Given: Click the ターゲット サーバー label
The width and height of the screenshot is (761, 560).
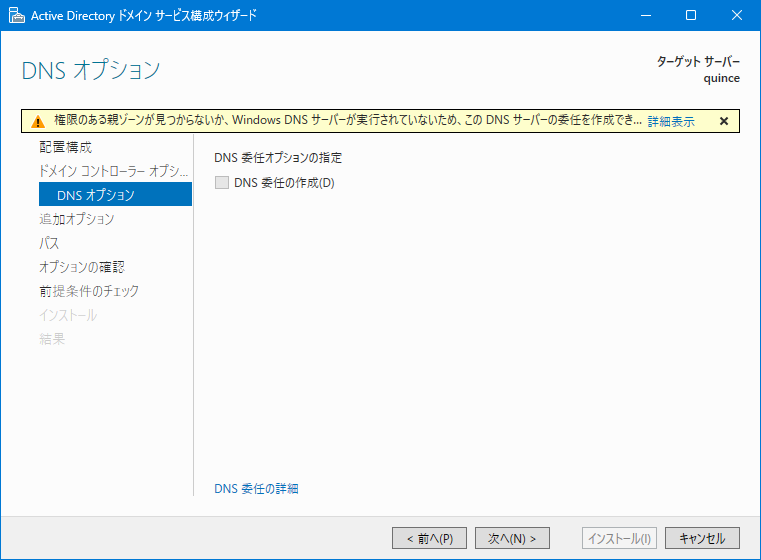Looking at the screenshot, I should coord(698,62).
